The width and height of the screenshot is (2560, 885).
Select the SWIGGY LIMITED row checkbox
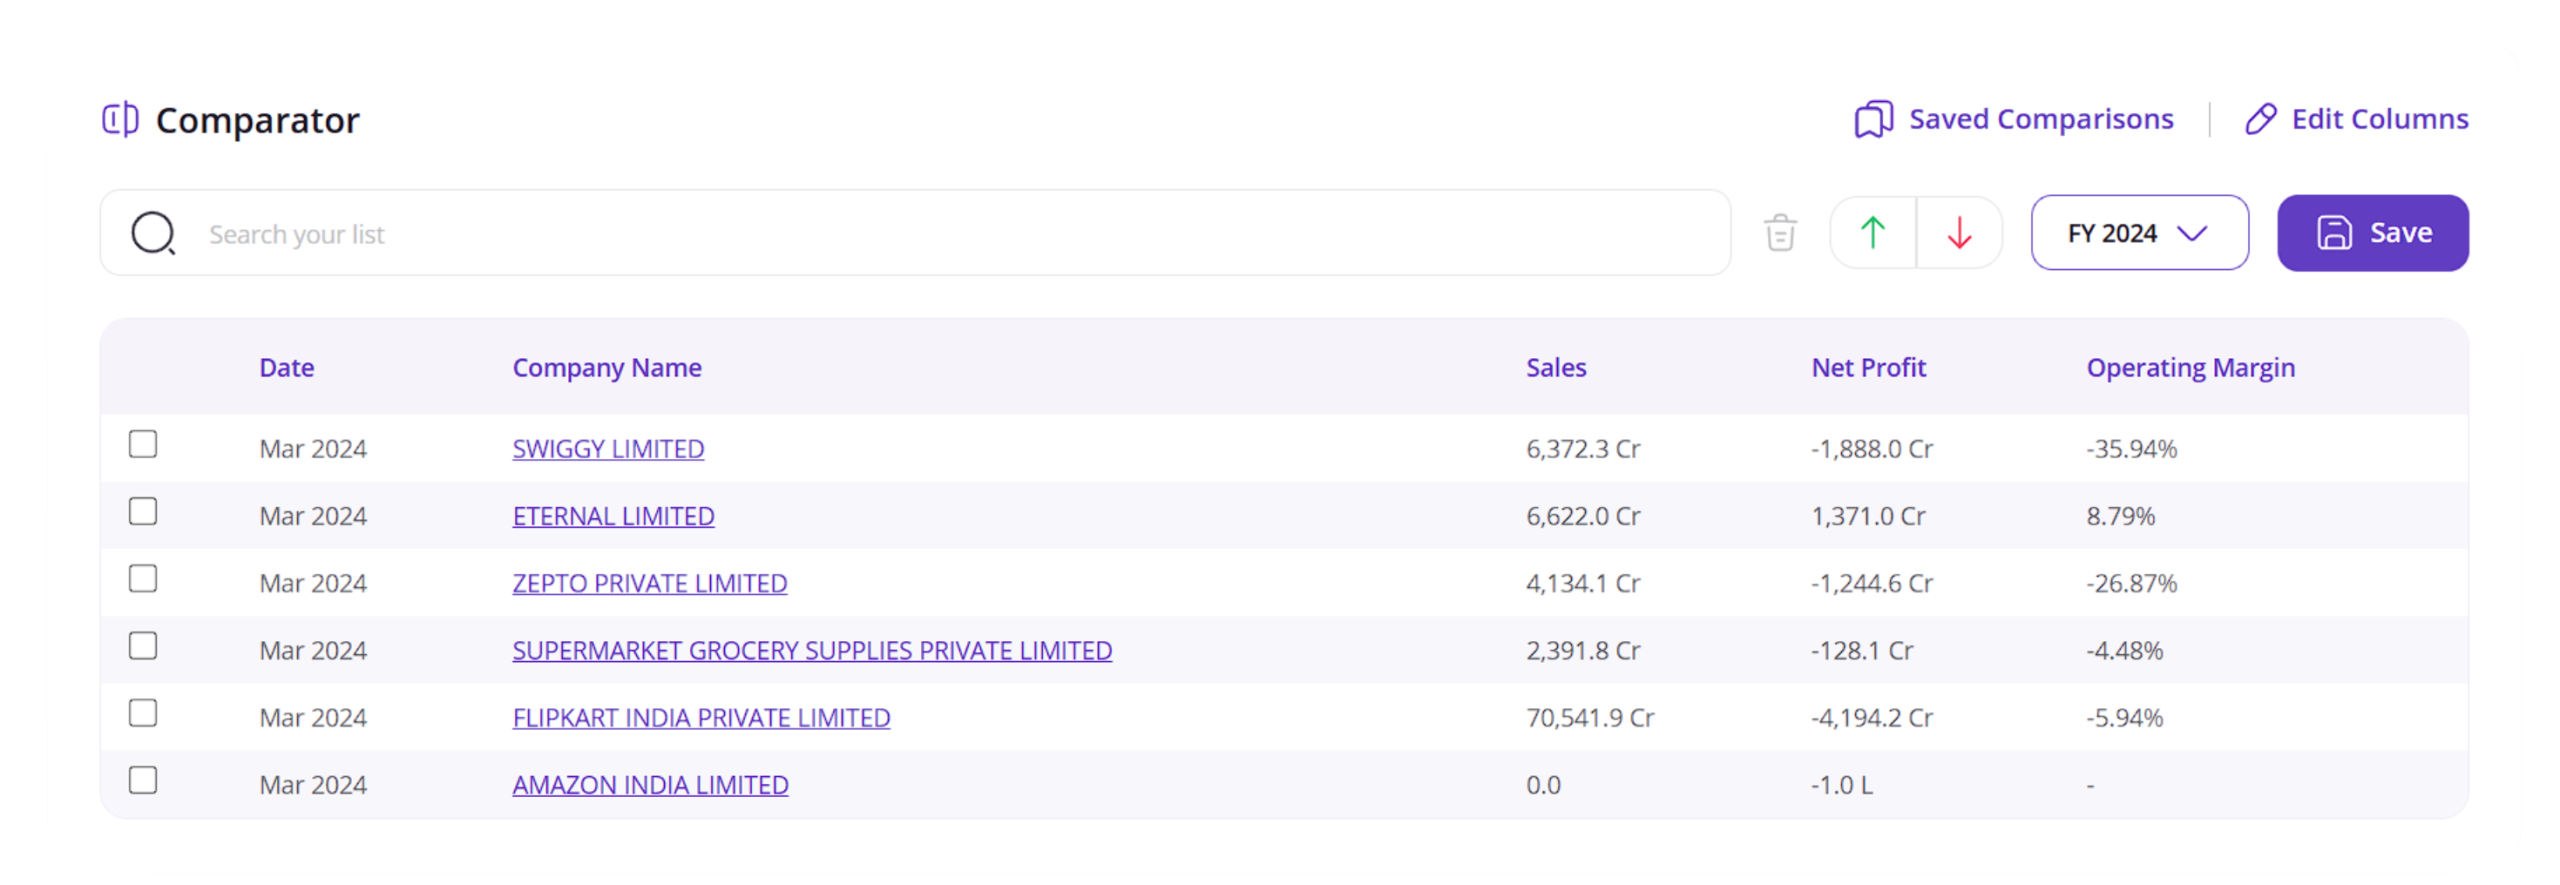point(143,444)
